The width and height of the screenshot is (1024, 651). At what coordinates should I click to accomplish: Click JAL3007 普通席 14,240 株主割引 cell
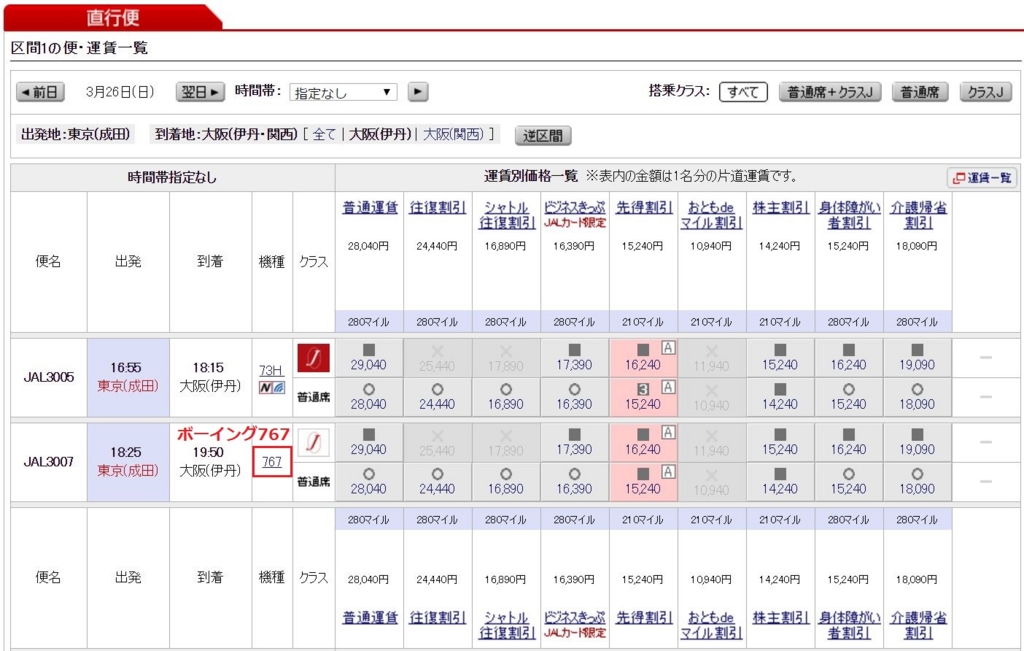coord(780,482)
